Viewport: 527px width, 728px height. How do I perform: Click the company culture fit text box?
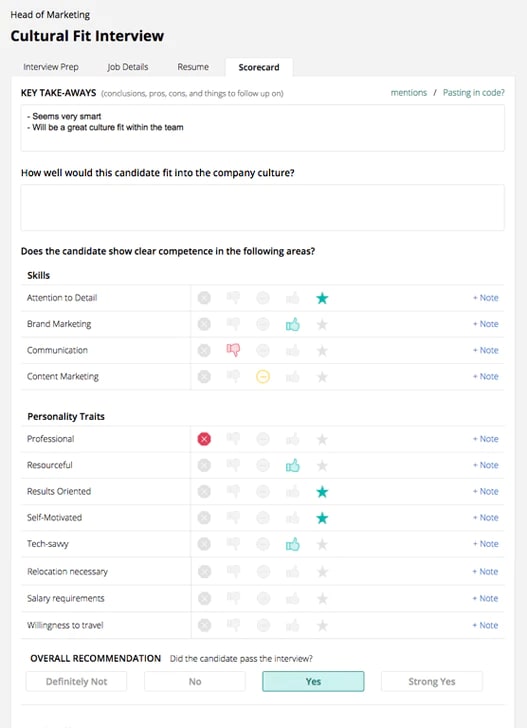(x=262, y=208)
